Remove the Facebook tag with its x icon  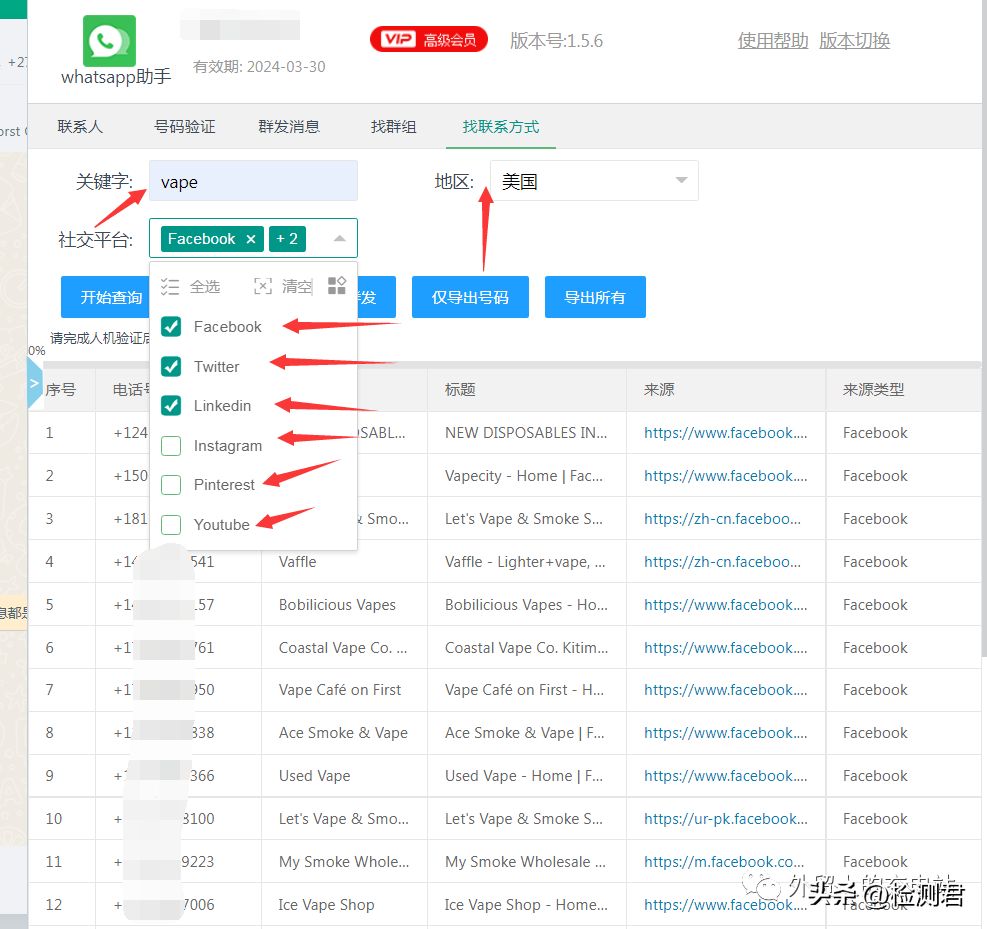[x=251, y=239]
